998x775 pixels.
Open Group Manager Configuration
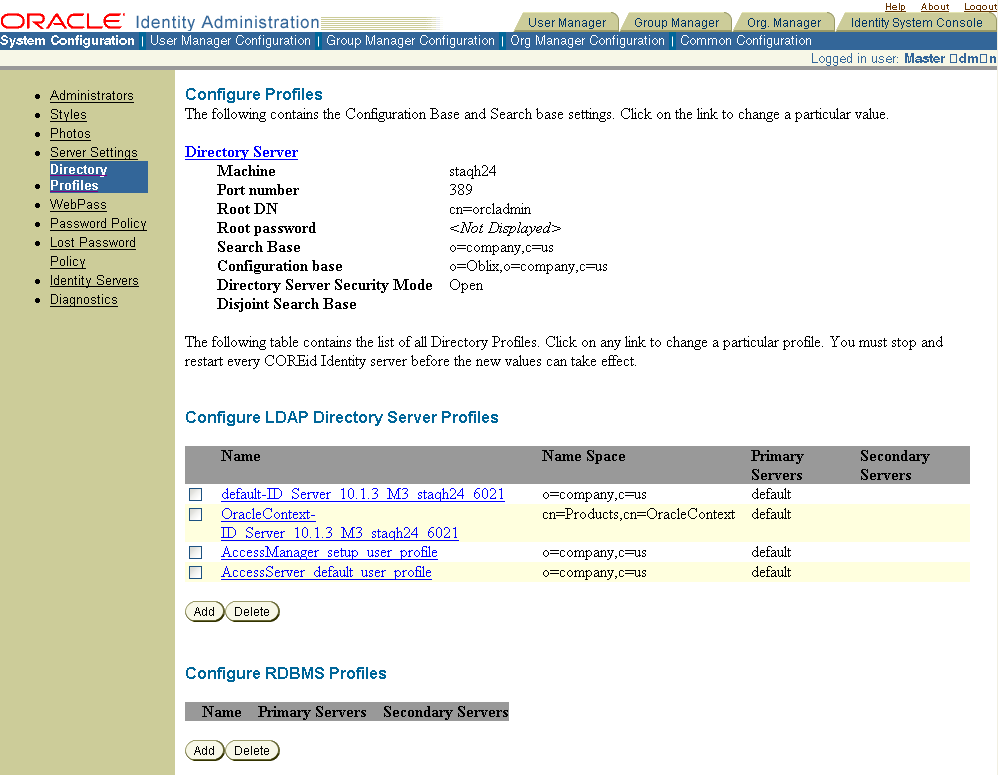tap(410, 41)
